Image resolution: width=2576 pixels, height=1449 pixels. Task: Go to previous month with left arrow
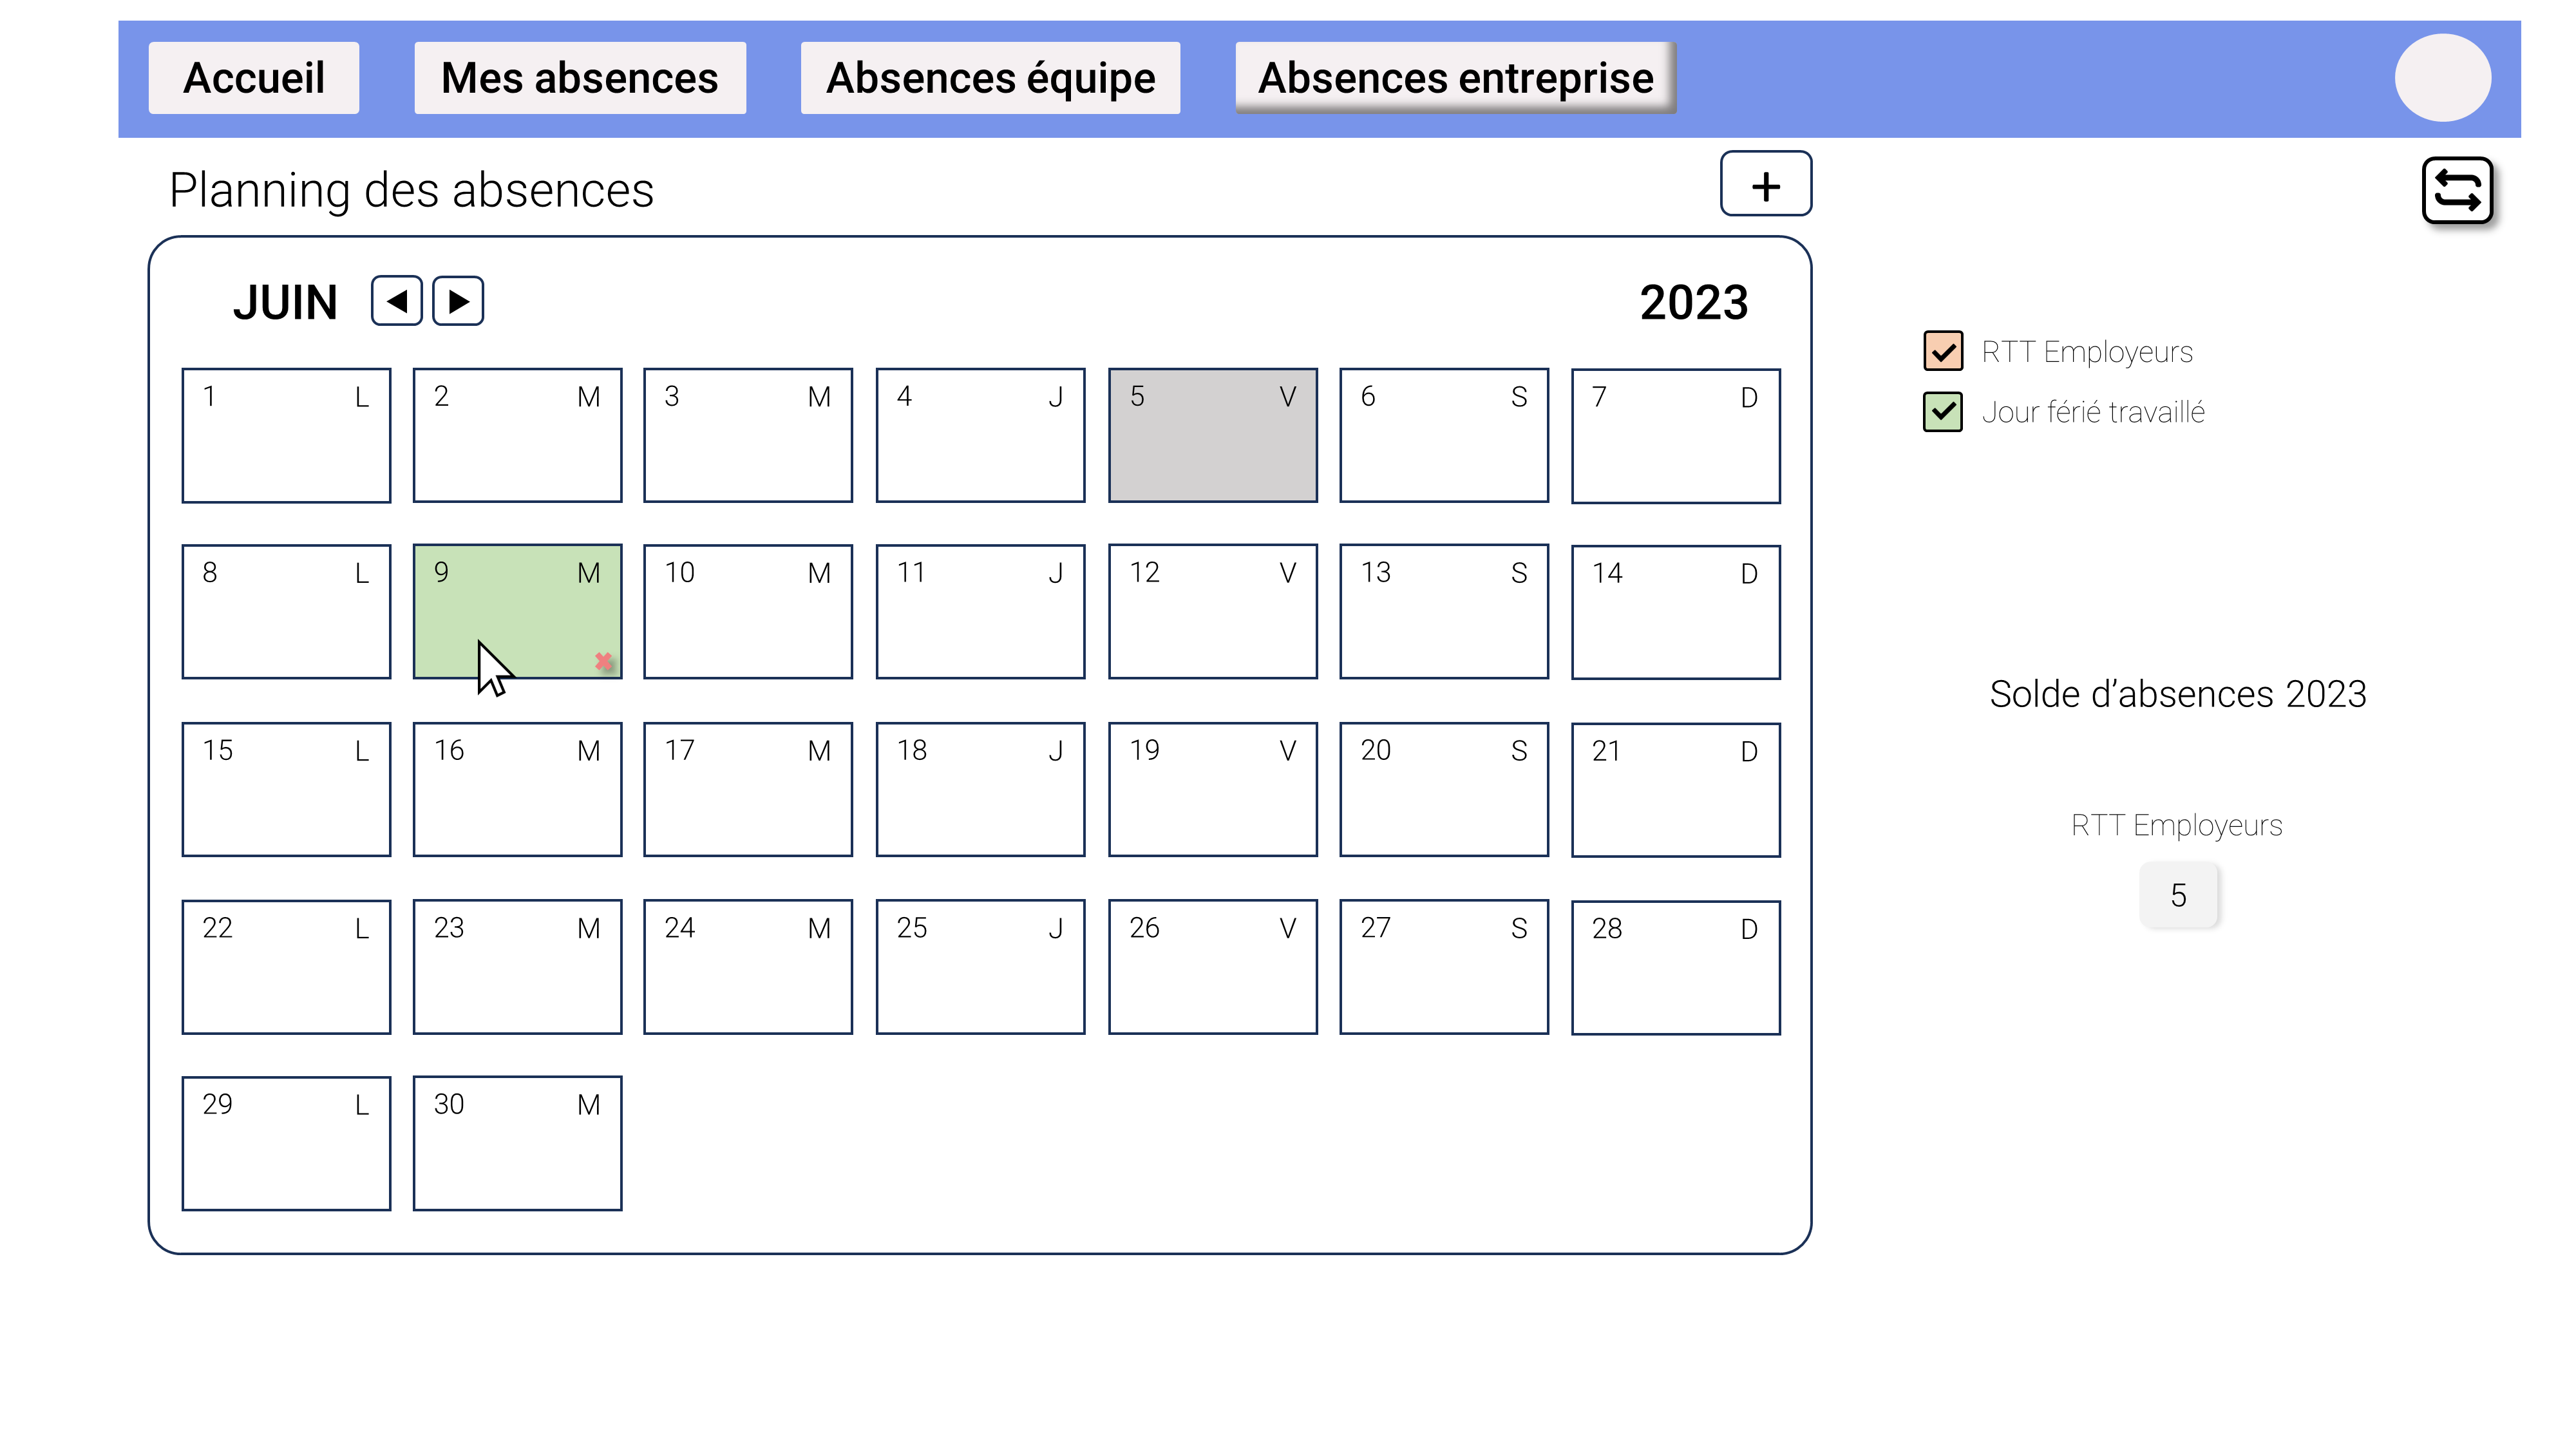click(396, 300)
